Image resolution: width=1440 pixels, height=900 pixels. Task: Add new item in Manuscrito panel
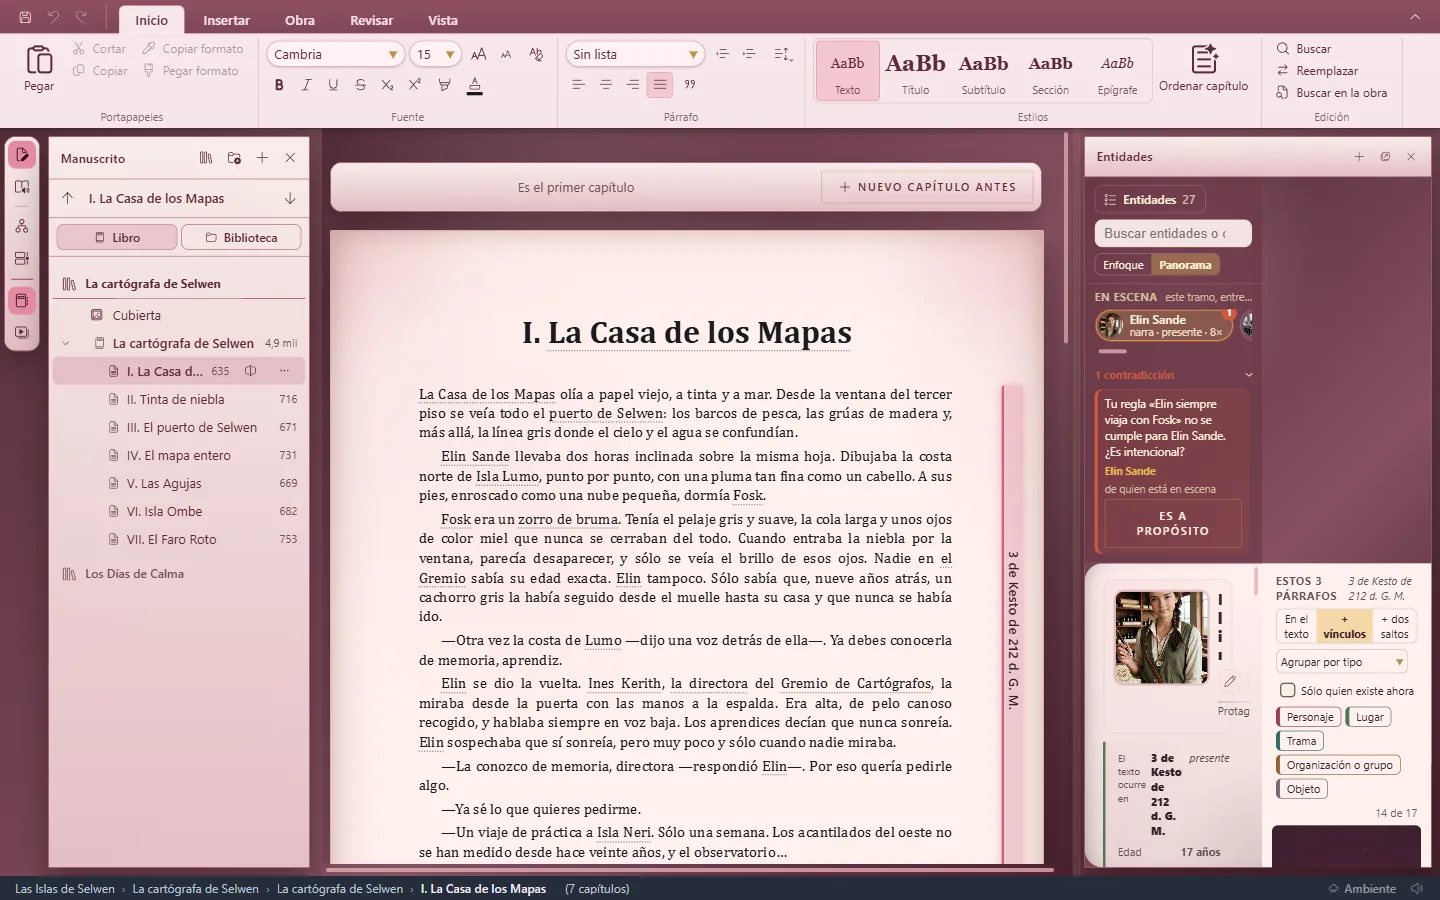[x=262, y=158]
